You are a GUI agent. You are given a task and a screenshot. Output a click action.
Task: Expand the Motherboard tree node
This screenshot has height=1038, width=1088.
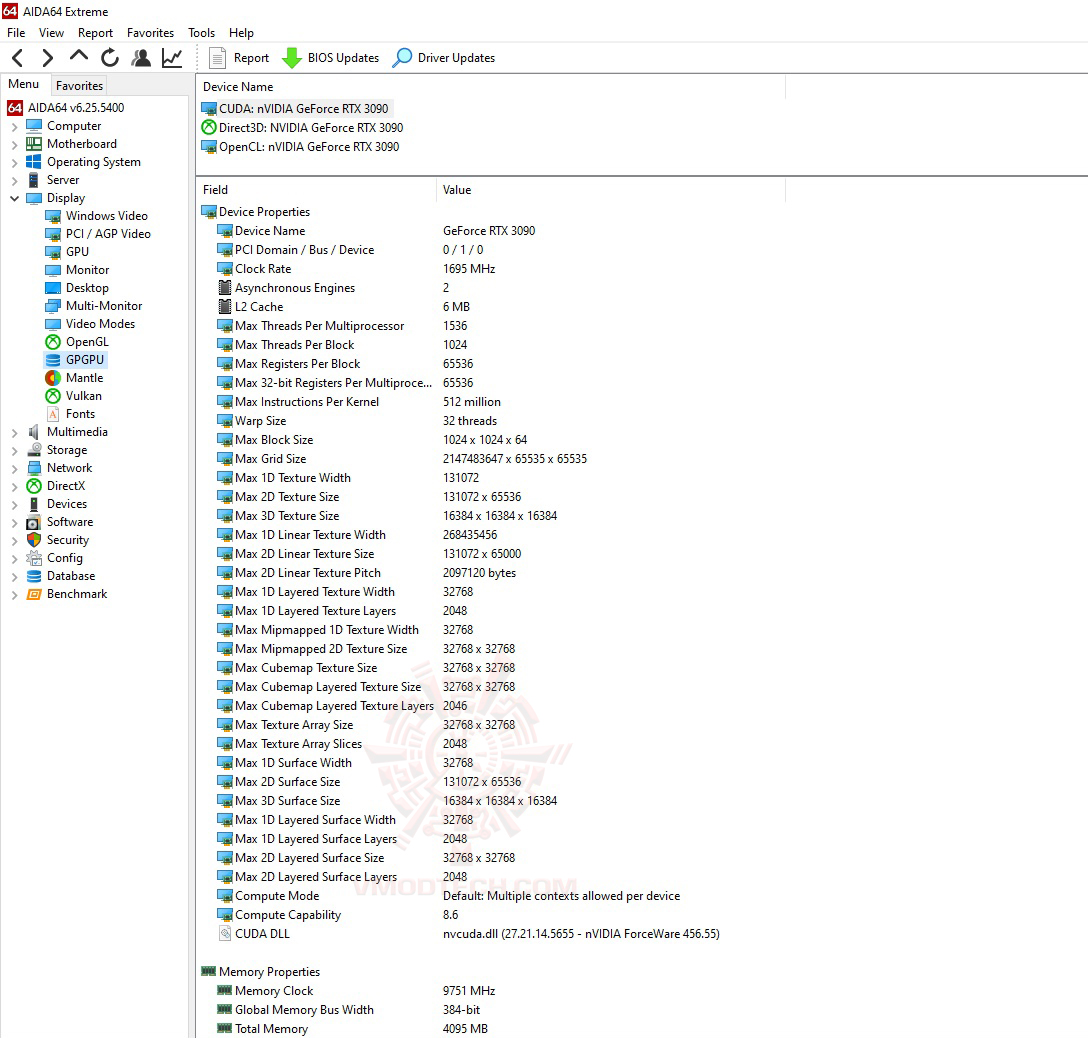[15, 144]
